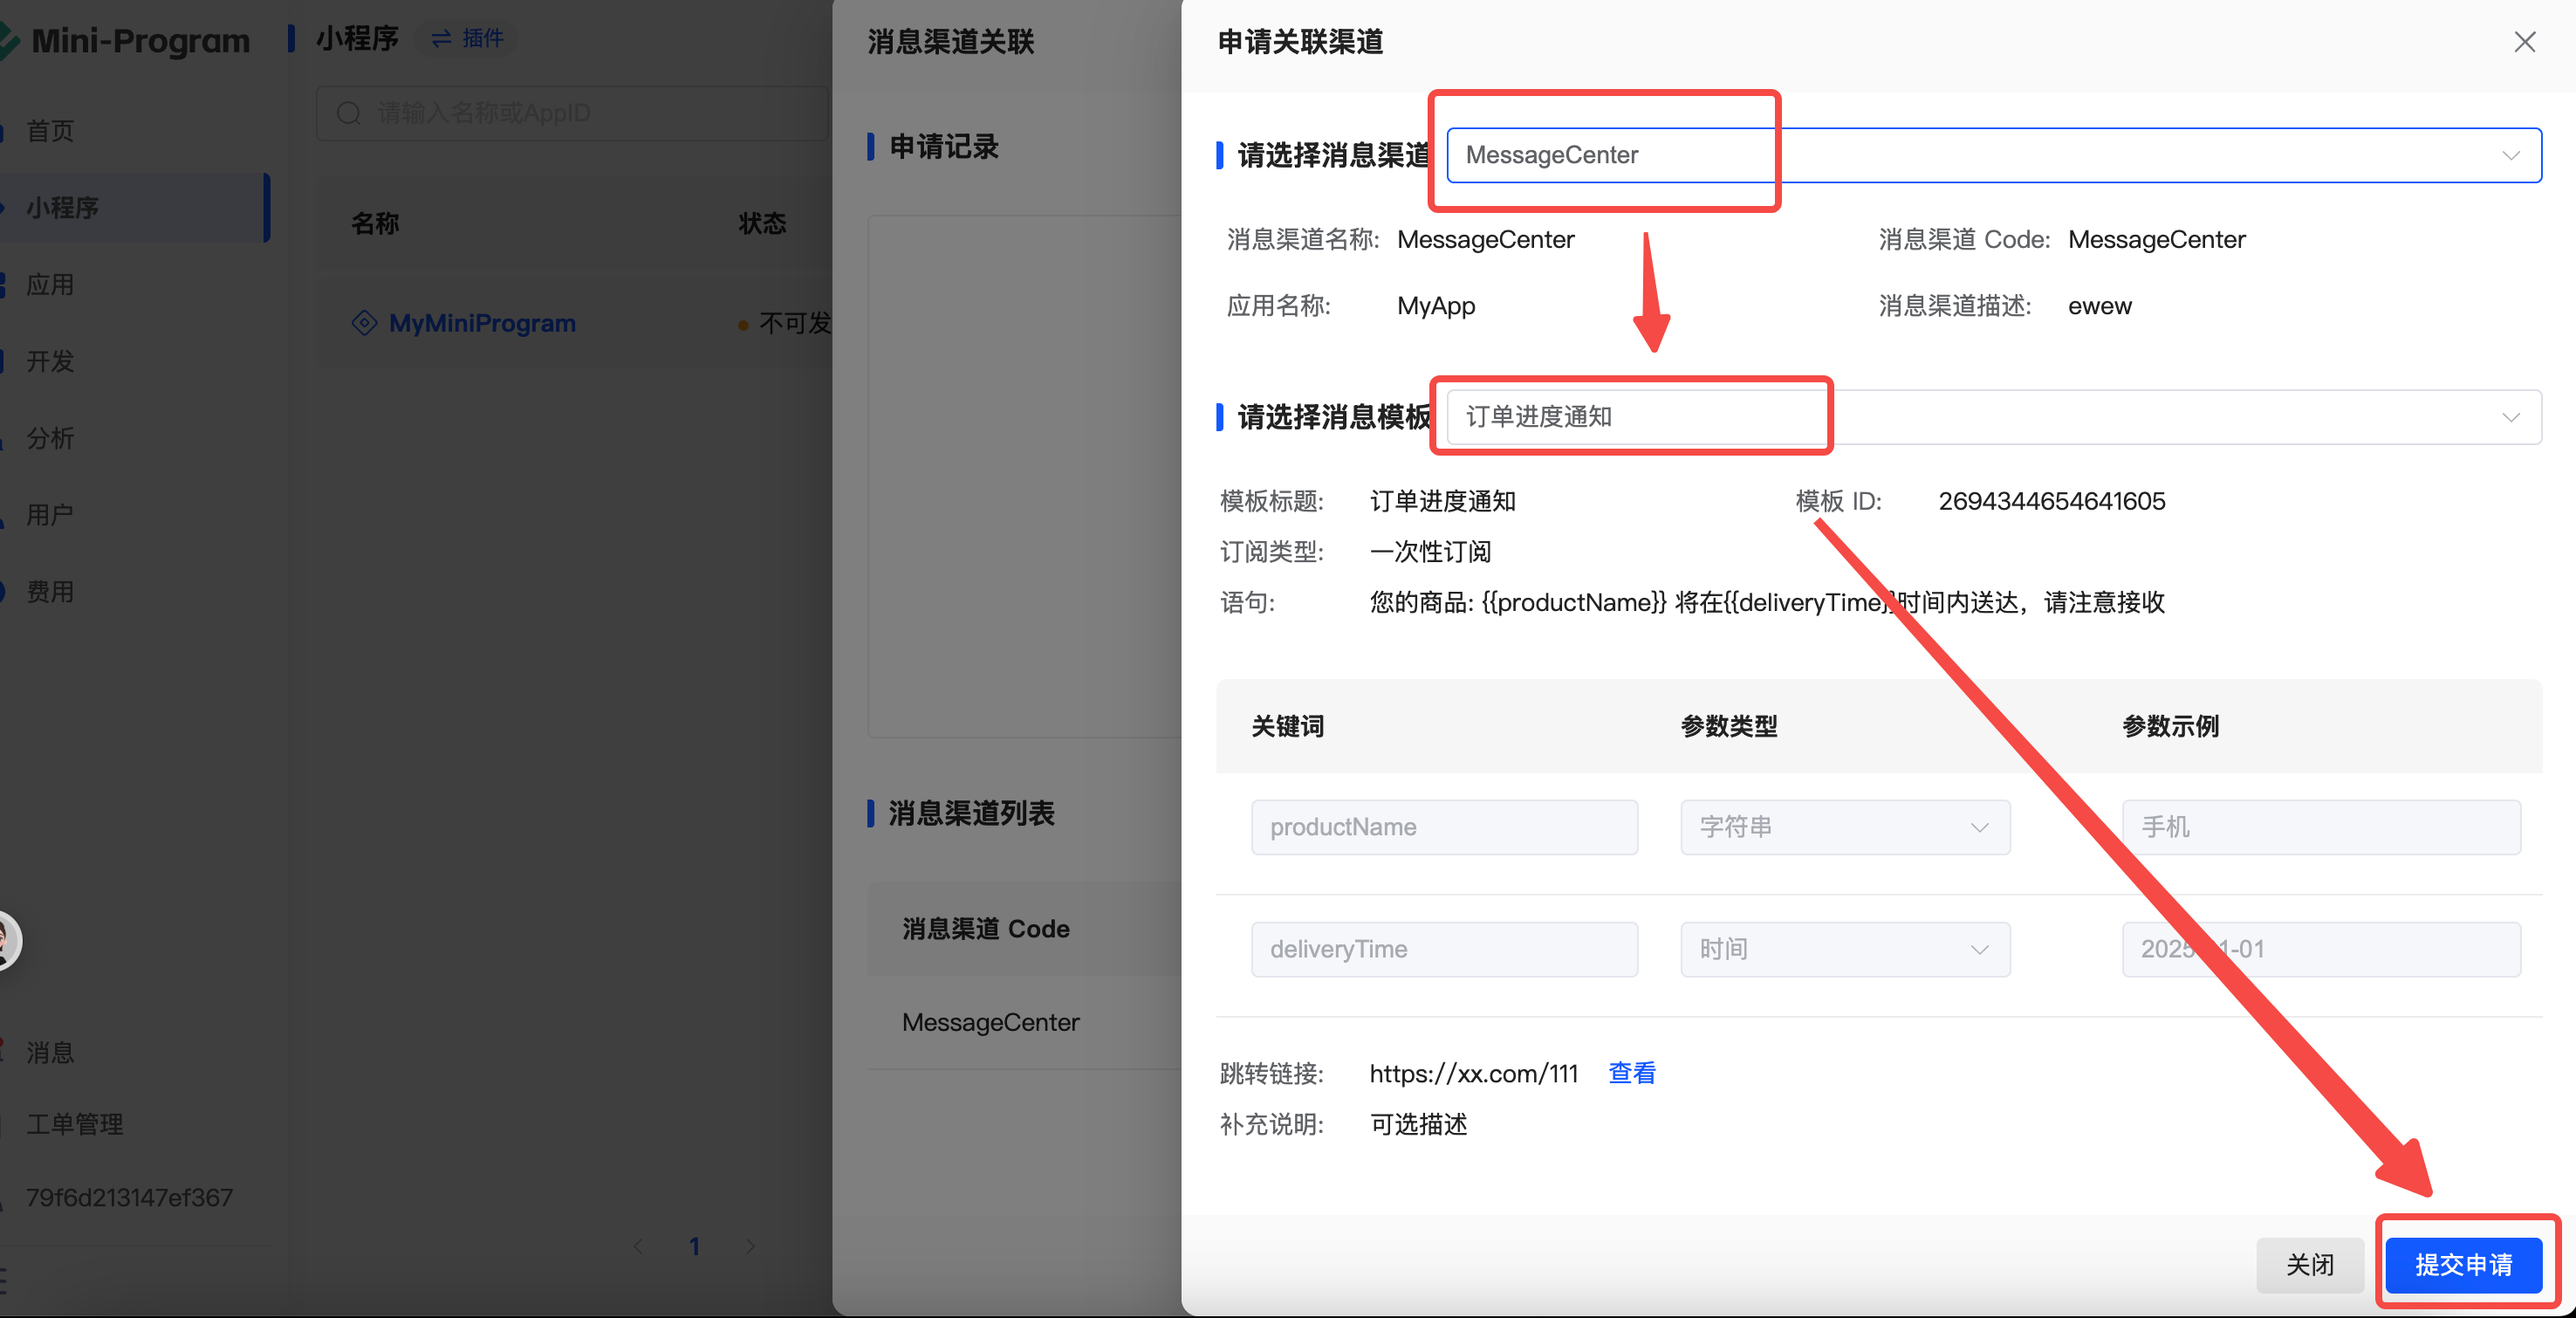This screenshot has height=1318, width=2576.
Task: Click the productName keyword field
Action: pyautogui.click(x=1443, y=827)
